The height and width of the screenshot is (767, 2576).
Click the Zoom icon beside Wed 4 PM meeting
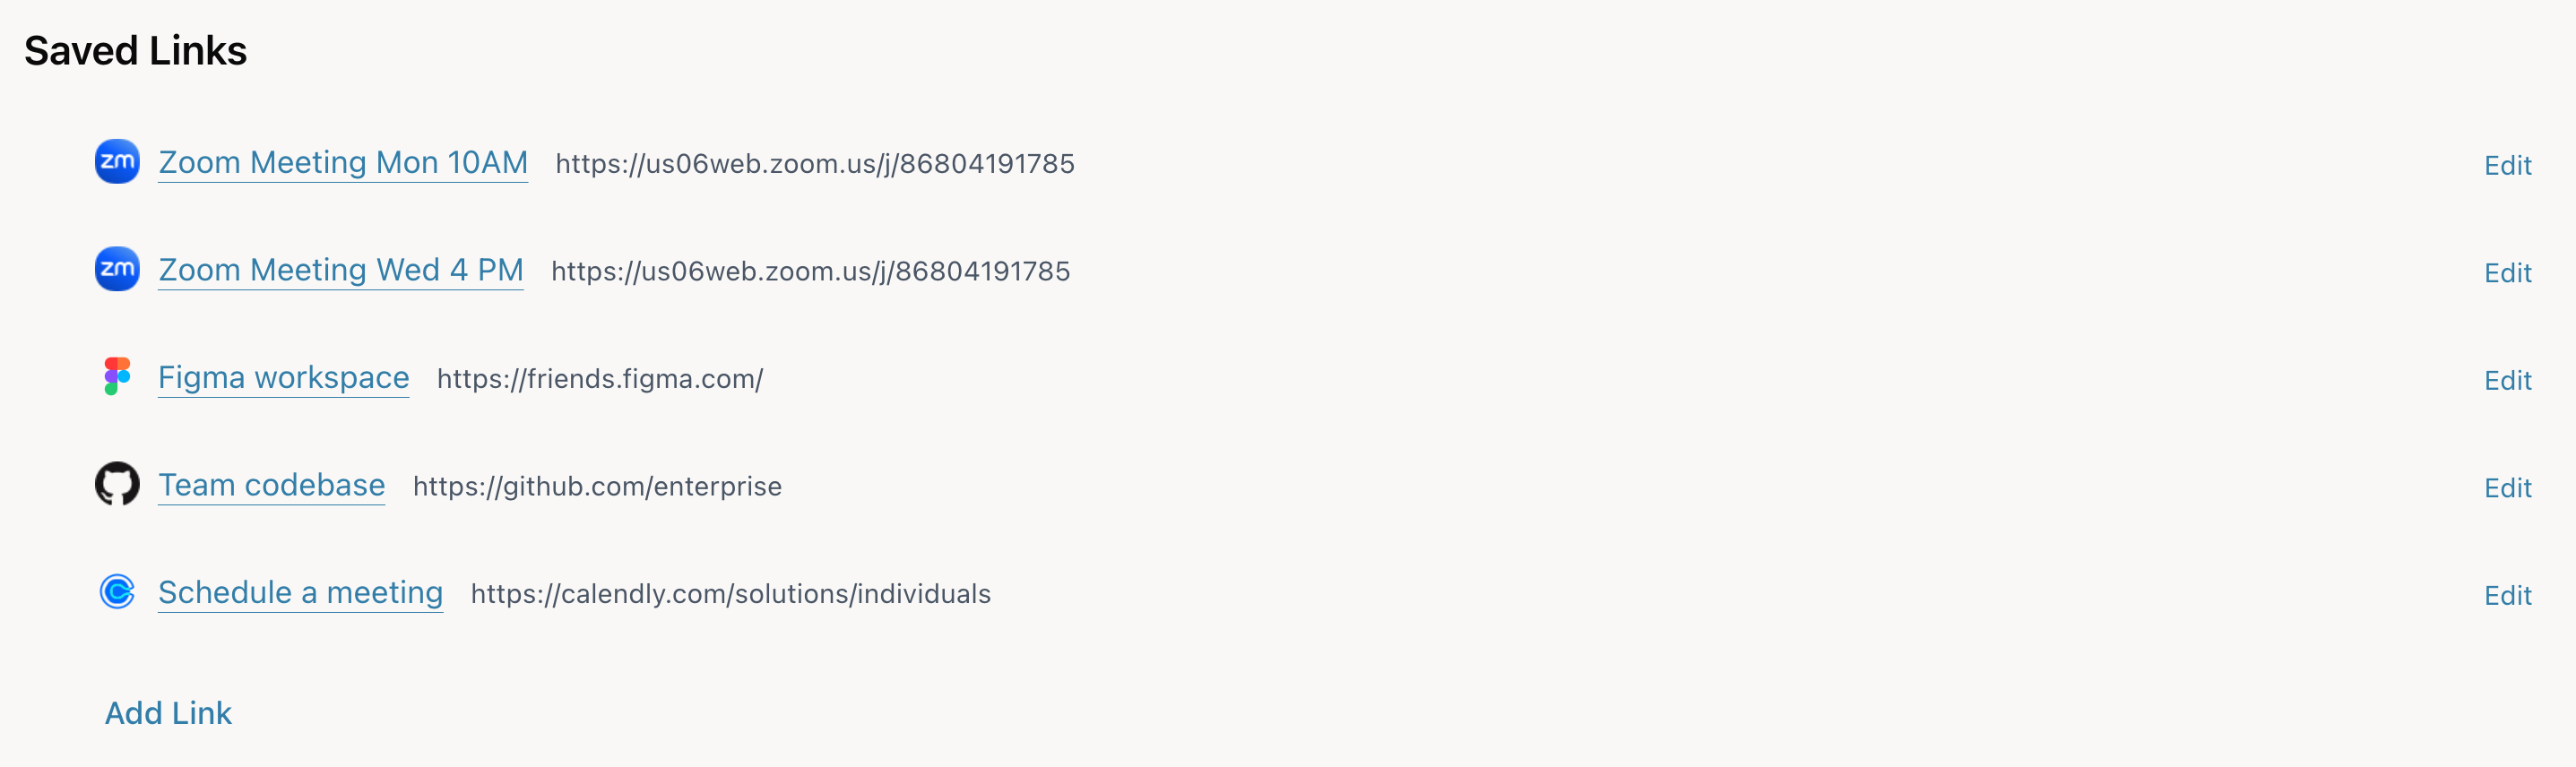point(117,269)
